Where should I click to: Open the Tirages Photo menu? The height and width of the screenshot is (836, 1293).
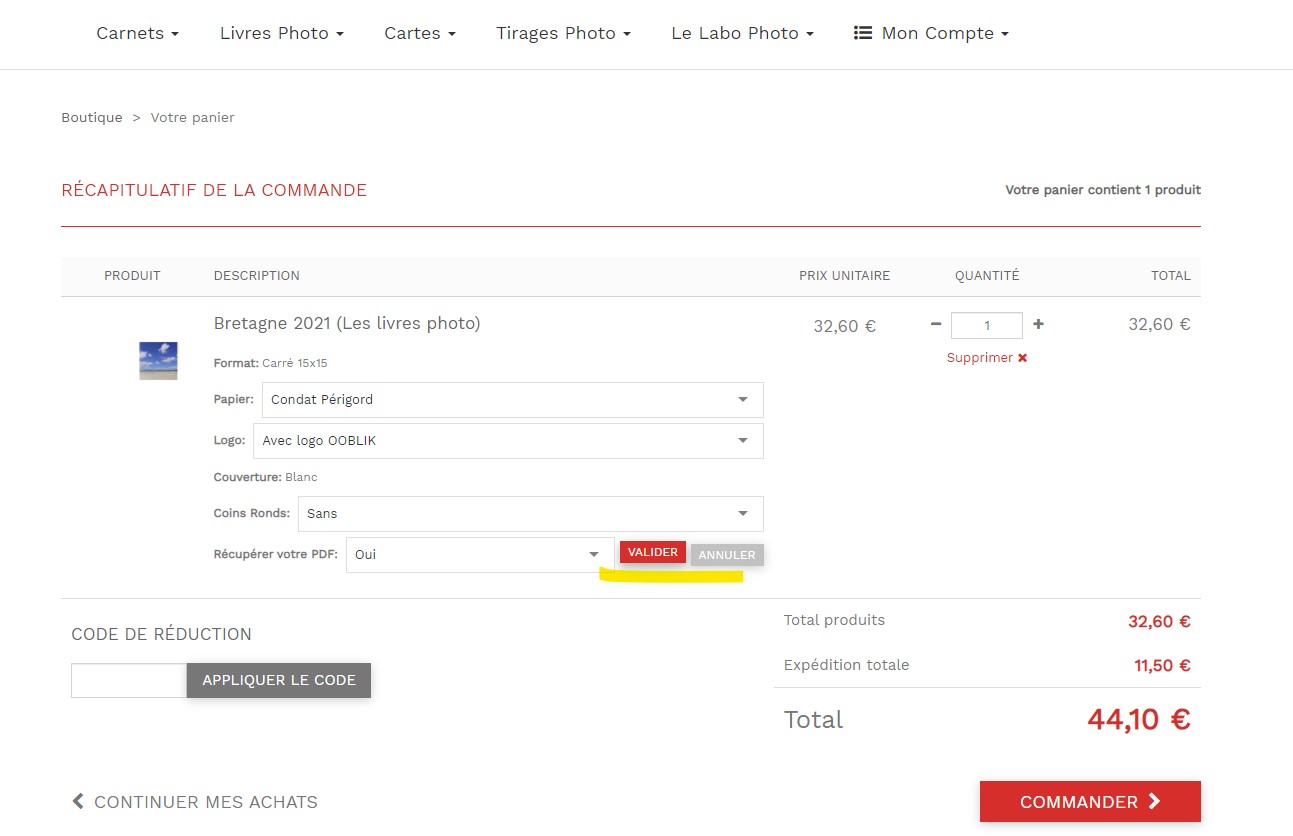pos(563,33)
